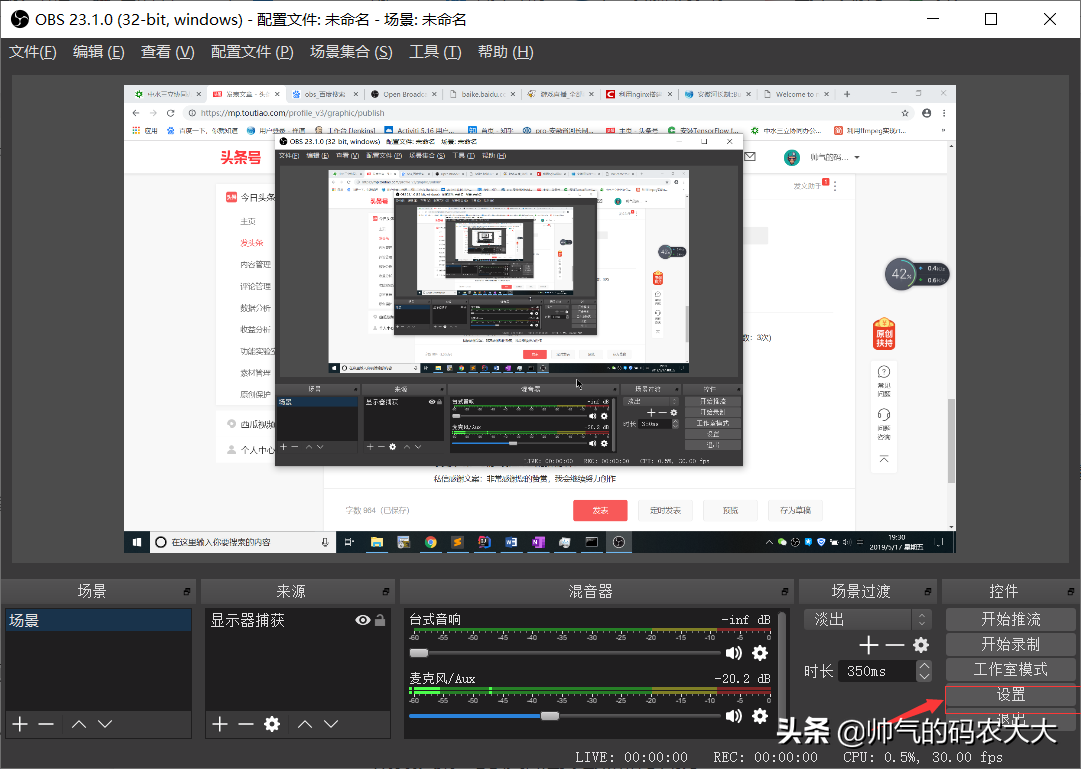Decrease the 时长 duration with the down arrow
Screen dimensions: 1081x769
click(x=925, y=676)
